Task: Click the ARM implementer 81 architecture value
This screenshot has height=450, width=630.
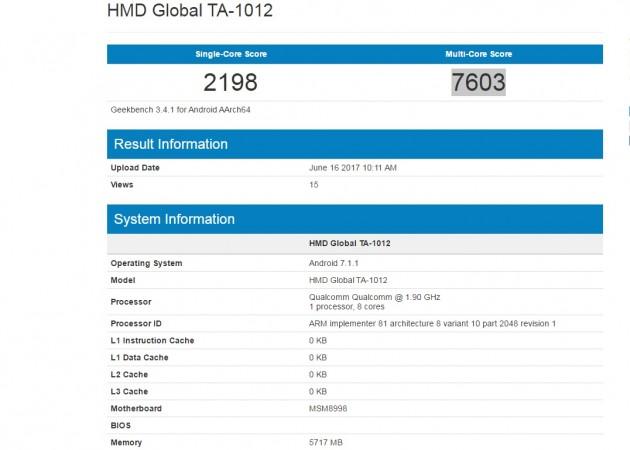Action: 432,323
